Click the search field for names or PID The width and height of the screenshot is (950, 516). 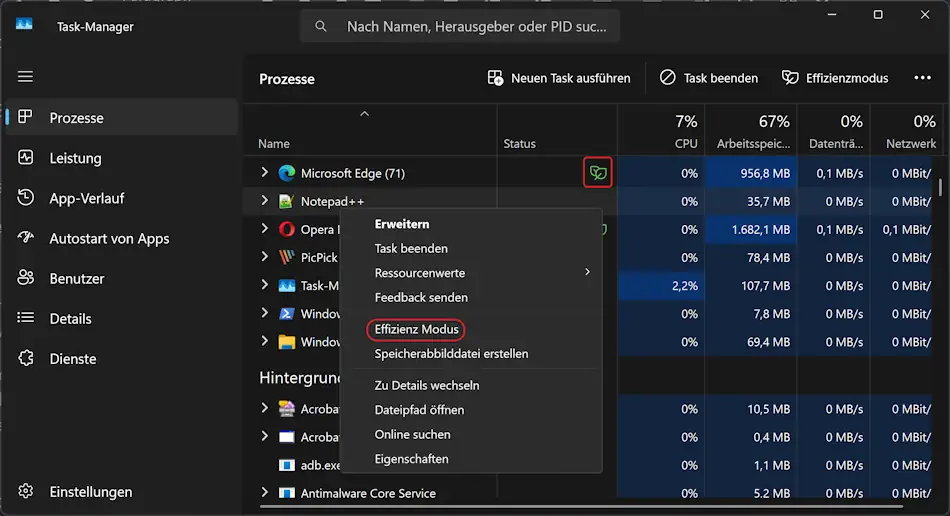coord(460,26)
